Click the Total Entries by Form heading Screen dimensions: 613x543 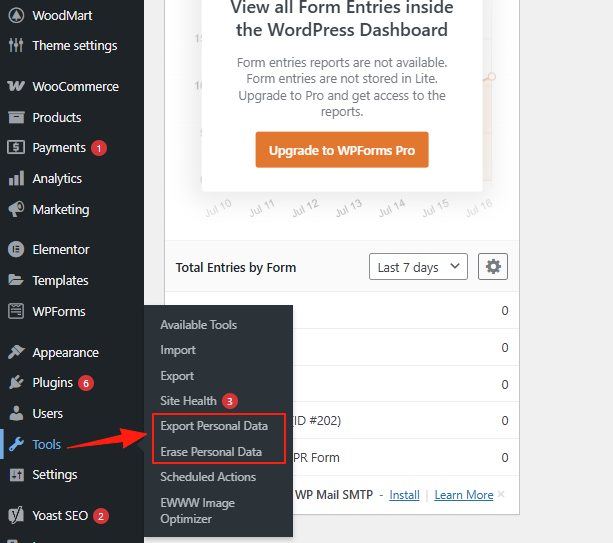point(236,267)
